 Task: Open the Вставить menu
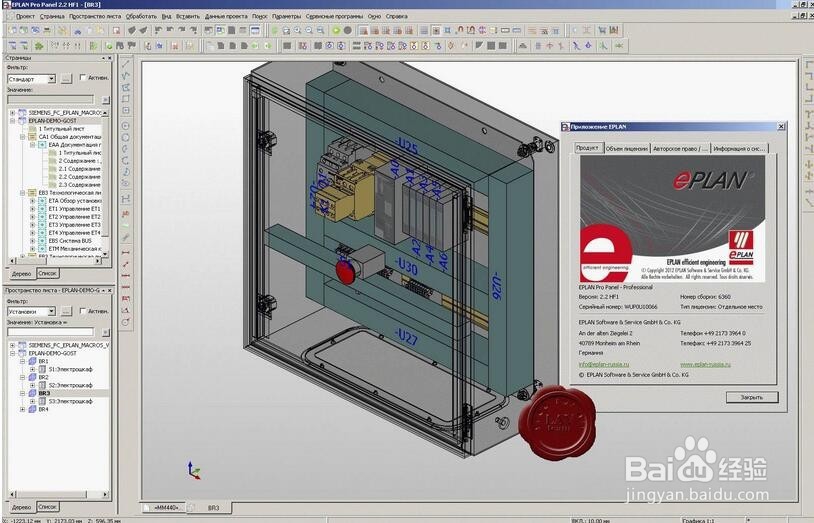coord(188,16)
